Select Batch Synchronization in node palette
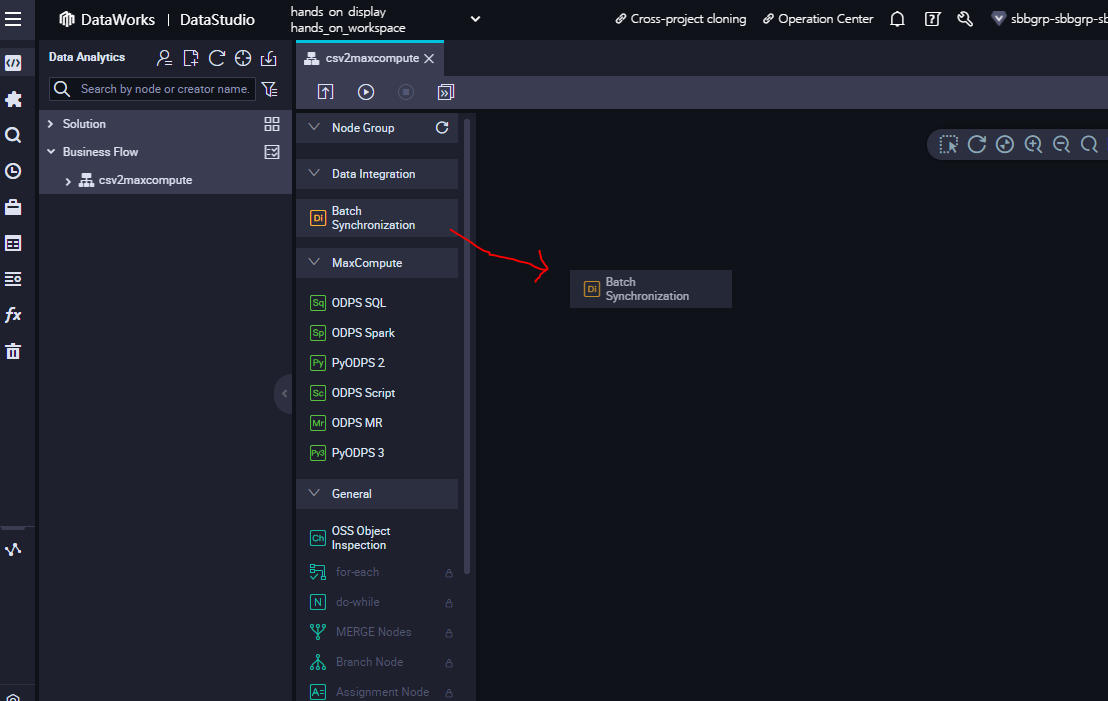Image resolution: width=1108 pixels, height=701 pixels. 377,218
